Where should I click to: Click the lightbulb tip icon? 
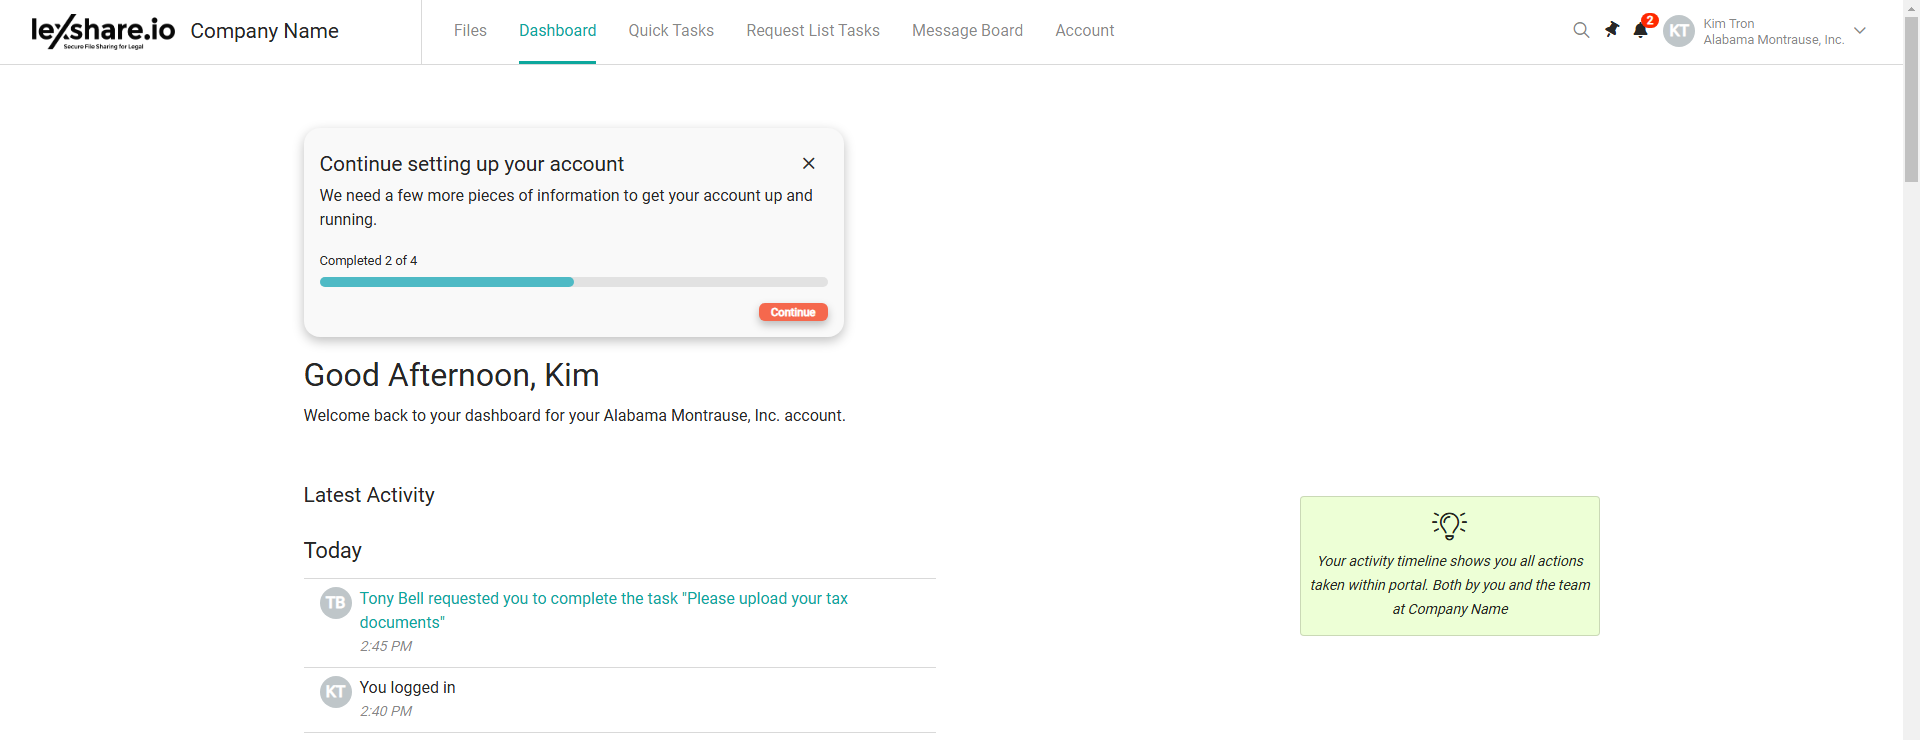(x=1449, y=524)
